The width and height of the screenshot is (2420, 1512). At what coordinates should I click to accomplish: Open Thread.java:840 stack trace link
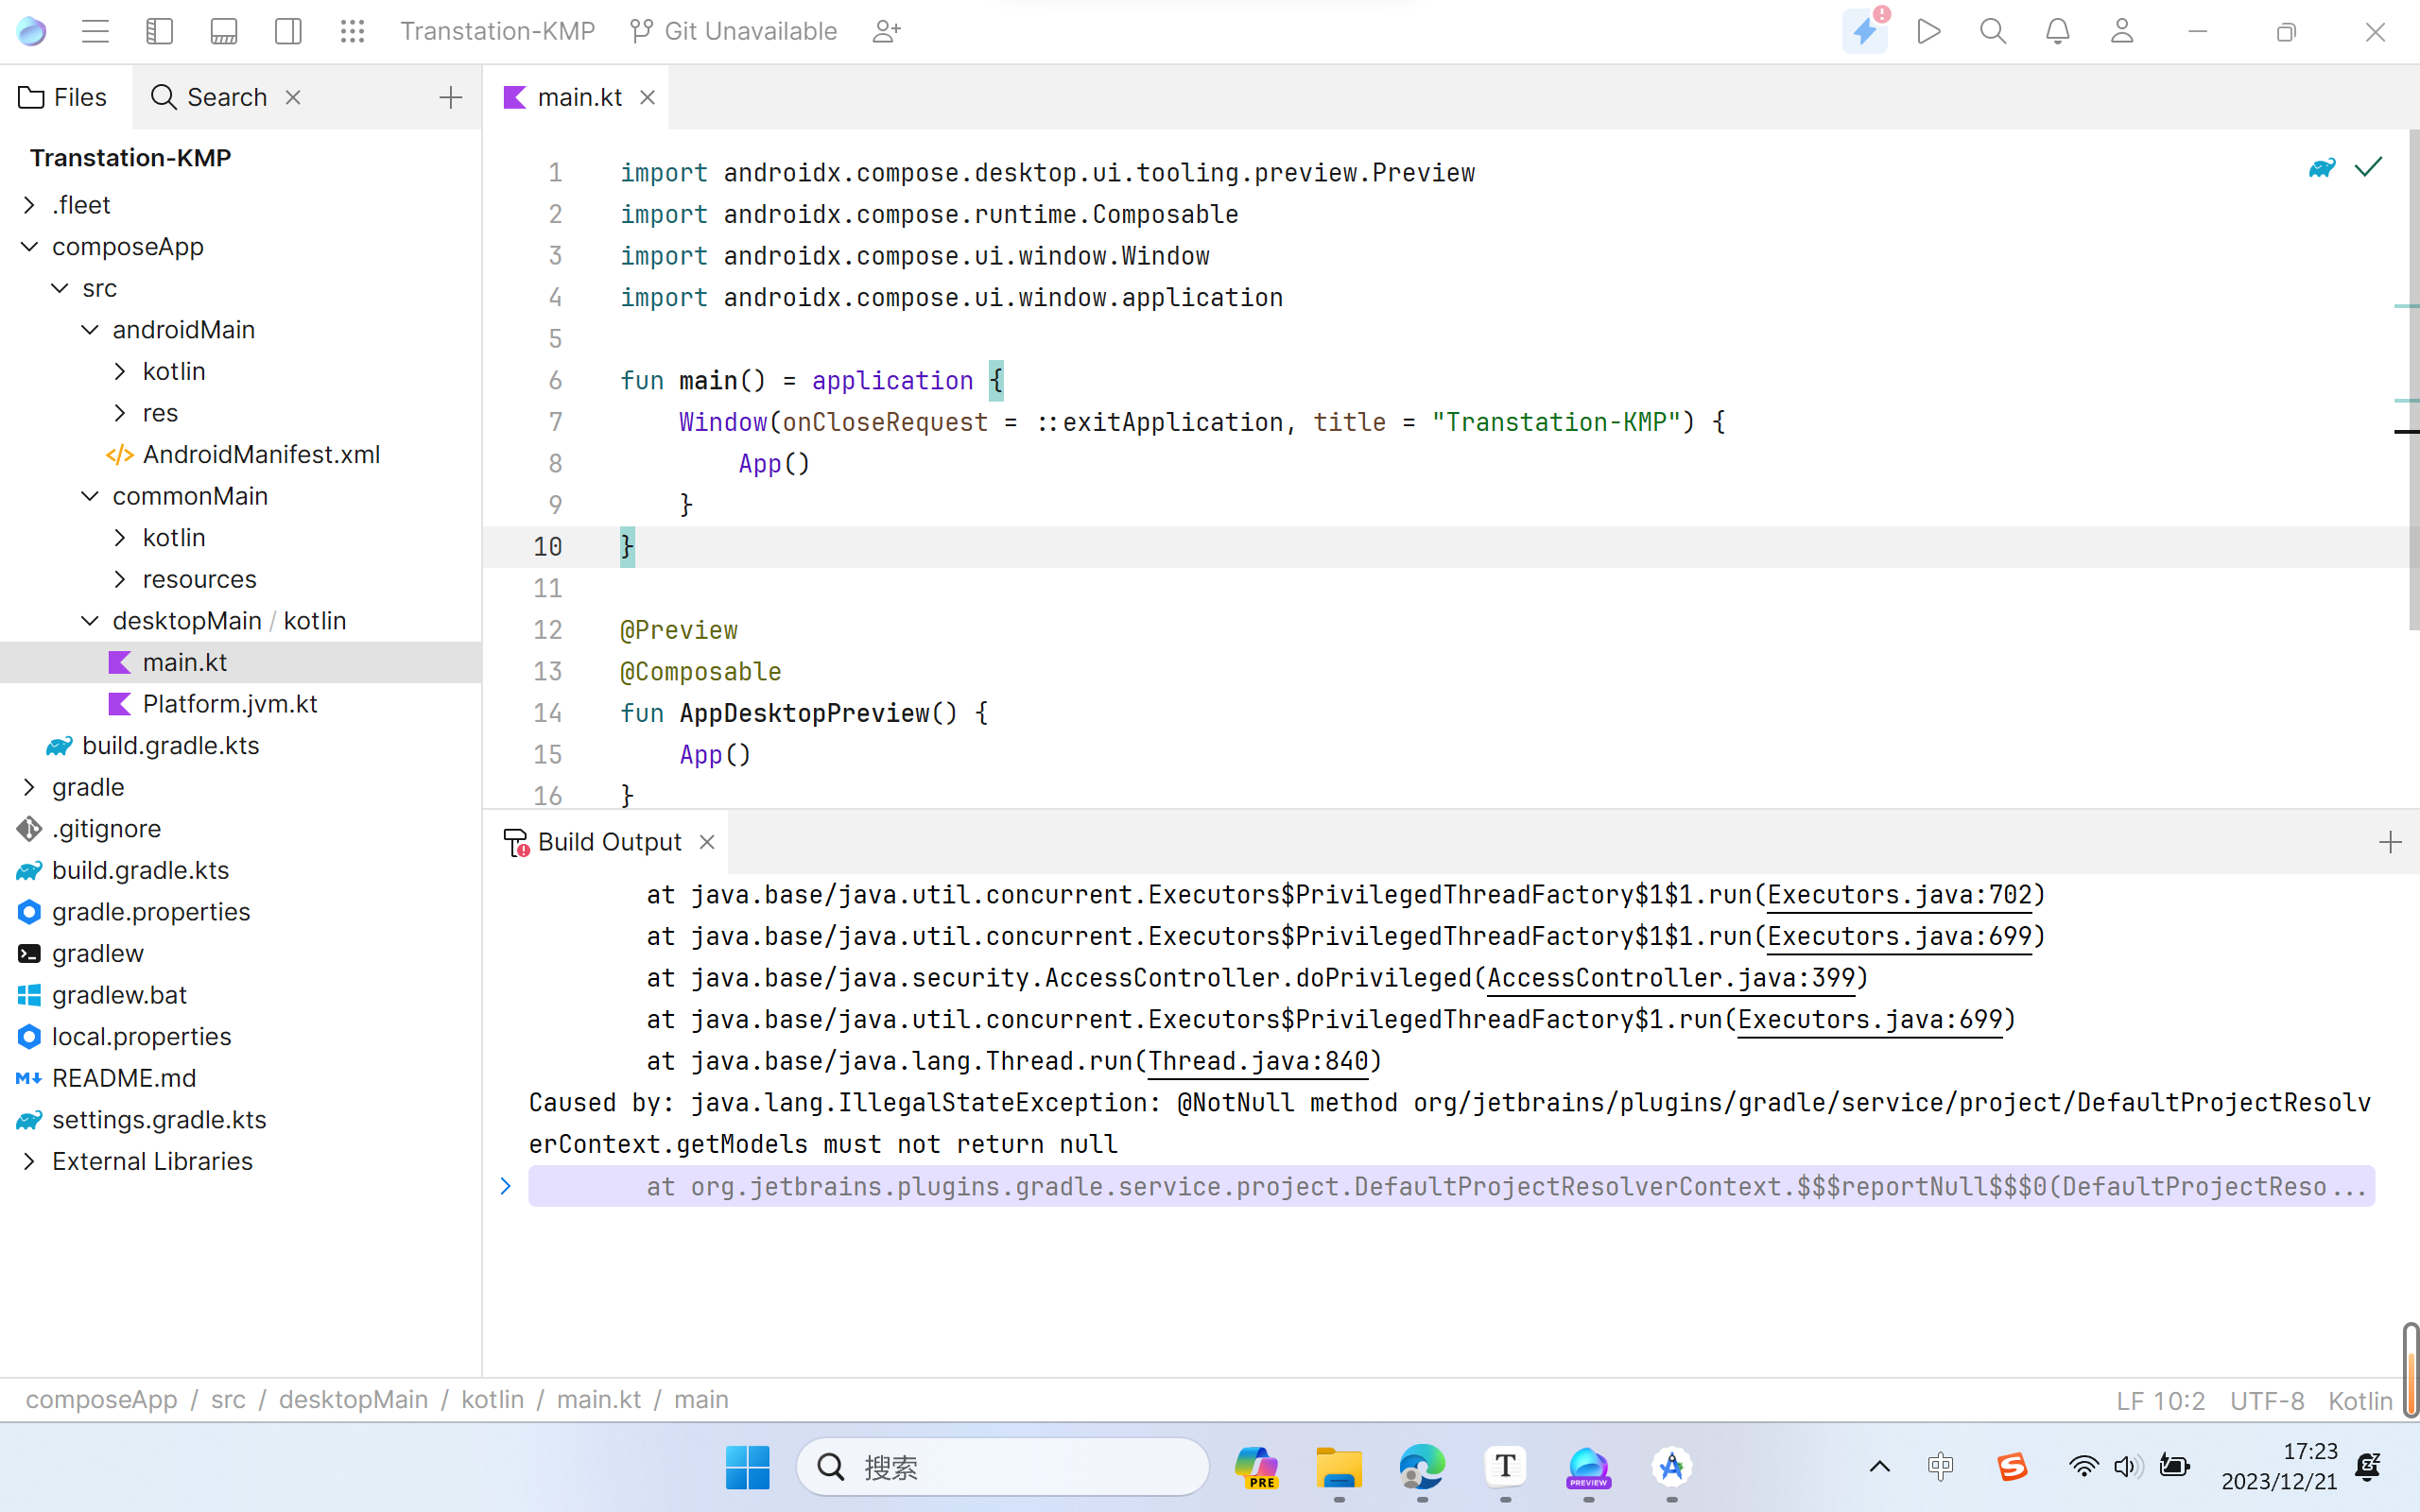(x=1257, y=1061)
